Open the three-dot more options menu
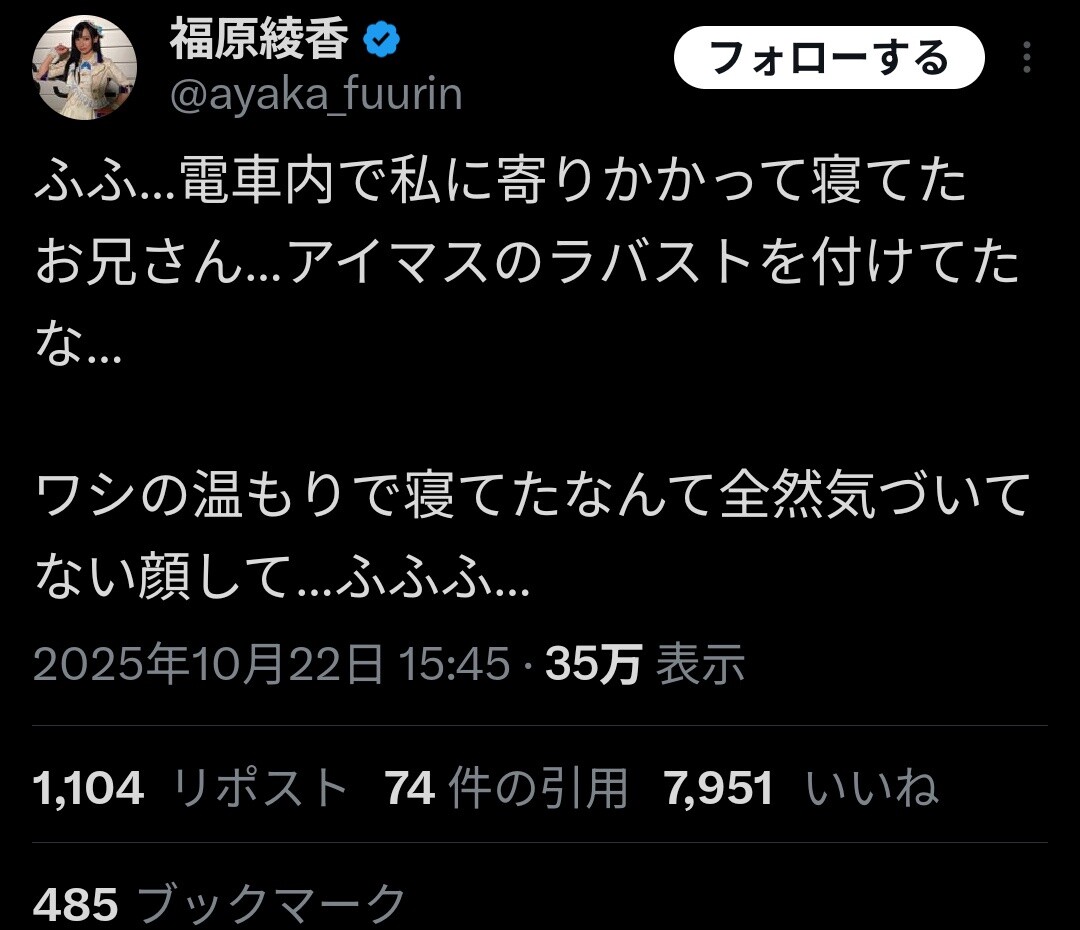The height and width of the screenshot is (930, 1080). (x=1026, y=57)
